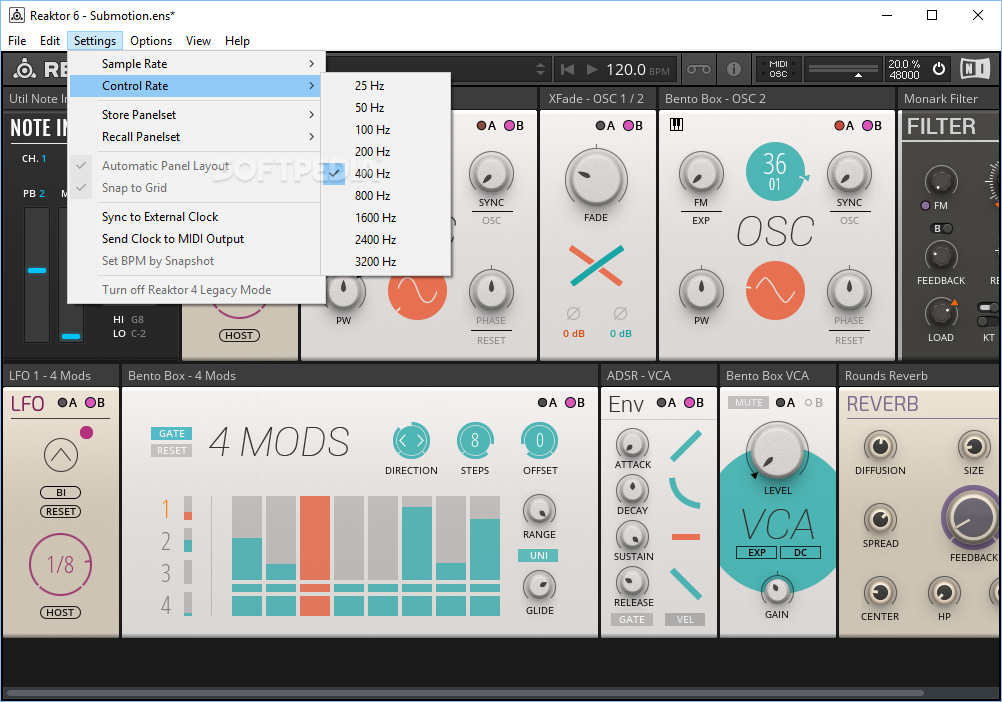This screenshot has width=1002, height=702.
Task: Select the sine waveform in OSC 2
Action: pos(775,291)
